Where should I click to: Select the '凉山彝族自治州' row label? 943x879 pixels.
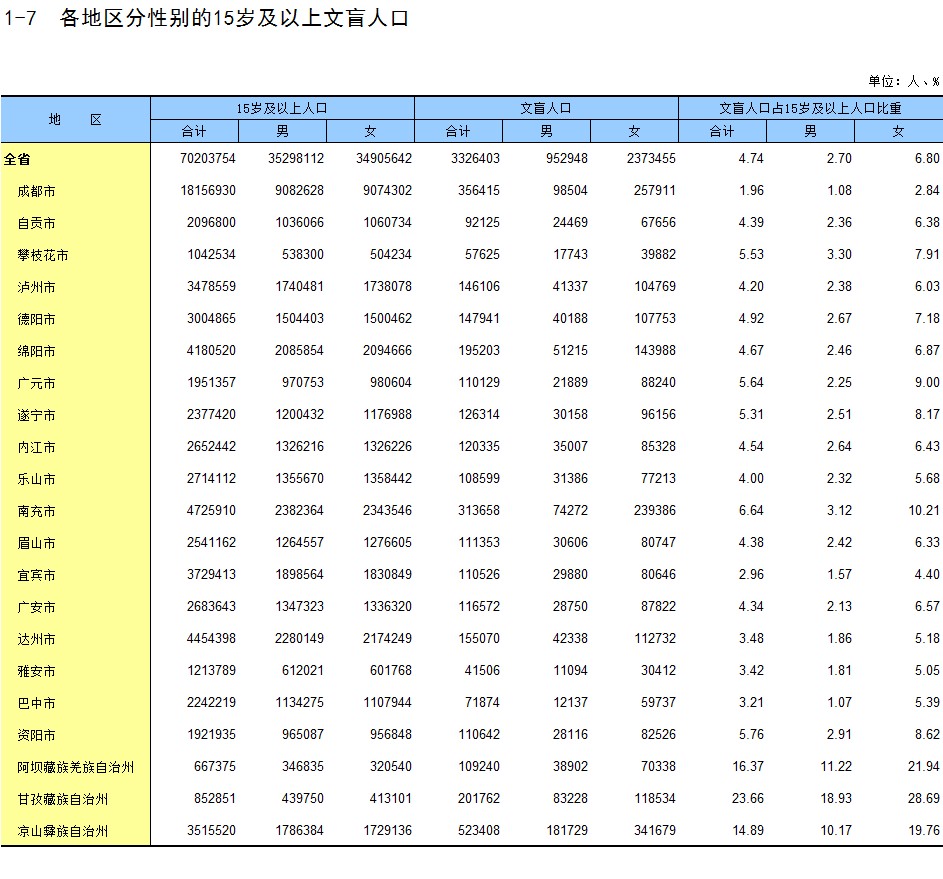point(63,831)
